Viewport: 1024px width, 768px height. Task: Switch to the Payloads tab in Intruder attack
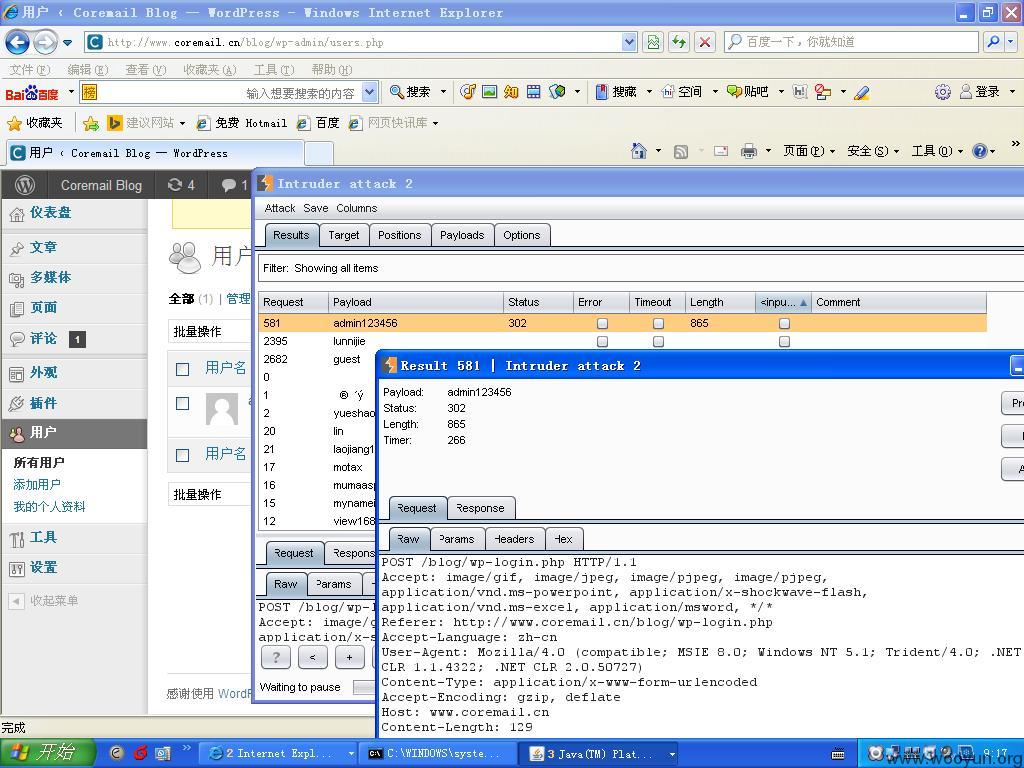point(462,235)
